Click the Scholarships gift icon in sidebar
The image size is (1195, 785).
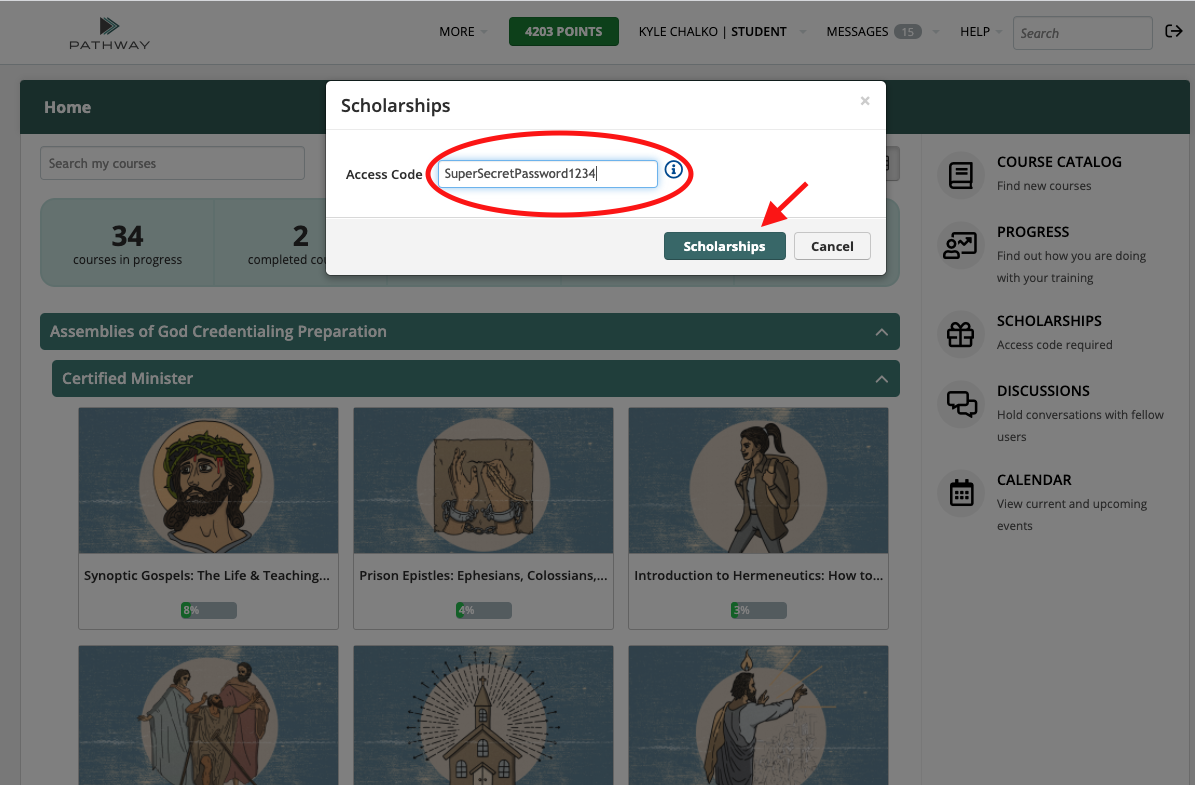click(x=960, y=335)
